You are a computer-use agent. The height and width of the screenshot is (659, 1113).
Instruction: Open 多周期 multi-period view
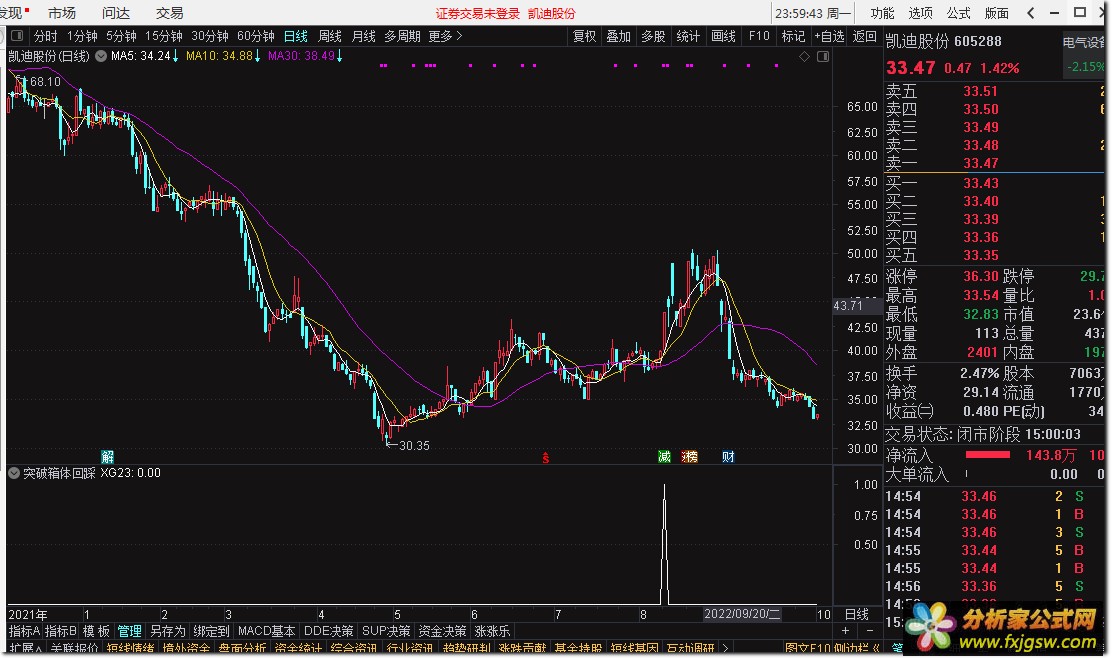[402, 36]
